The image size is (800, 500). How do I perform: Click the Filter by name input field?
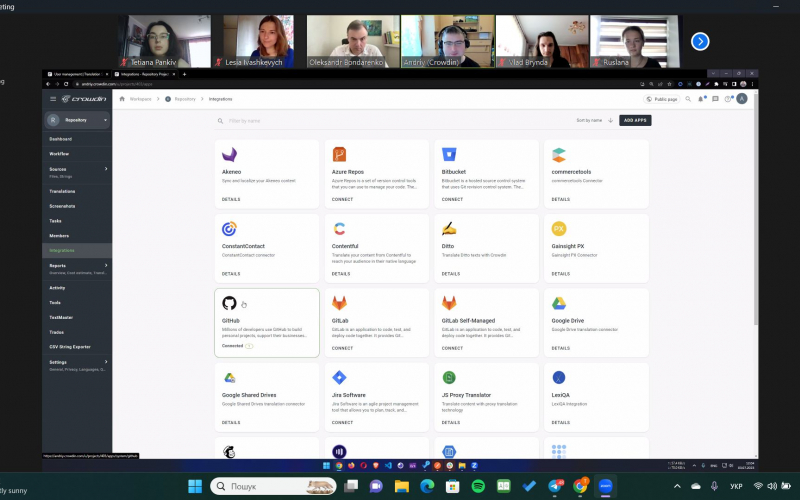pos(393,121)
